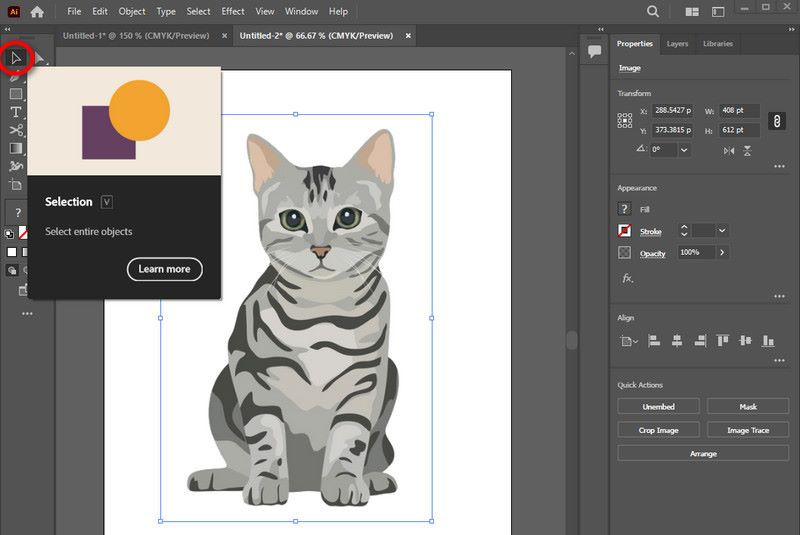Close the Untitled-2 document tab

coord(408,36)
